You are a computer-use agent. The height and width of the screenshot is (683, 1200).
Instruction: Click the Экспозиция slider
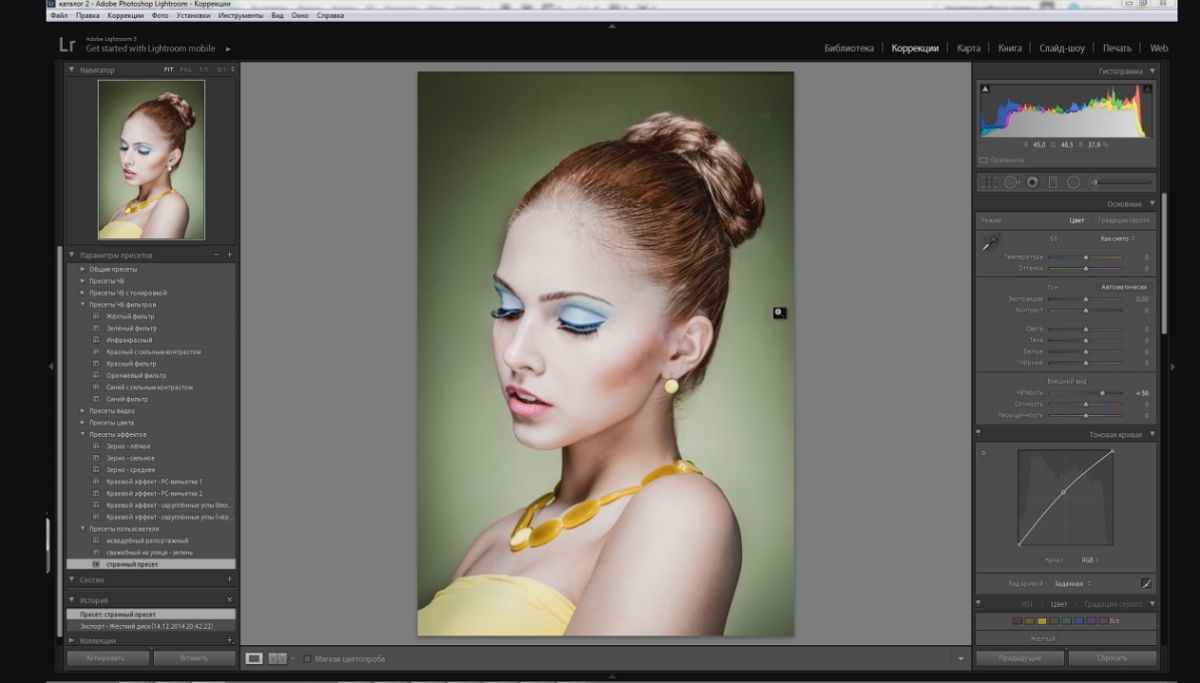pyautogui.click(x=1085, y=299)
